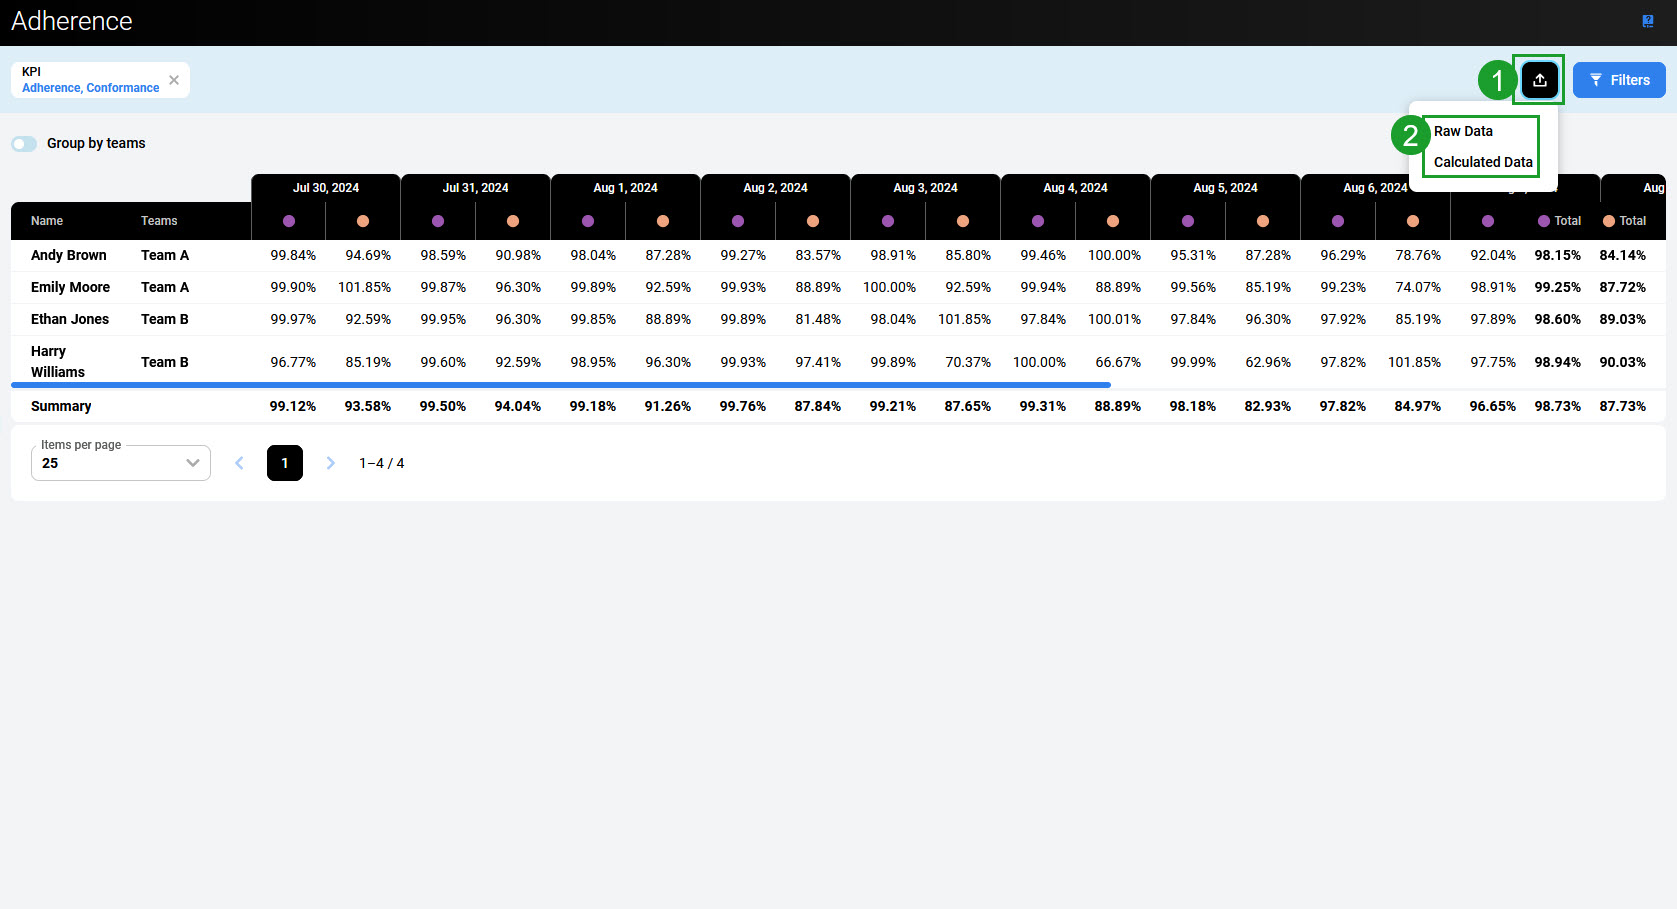
Task: Sort by Teams column header
Action: 159,221
